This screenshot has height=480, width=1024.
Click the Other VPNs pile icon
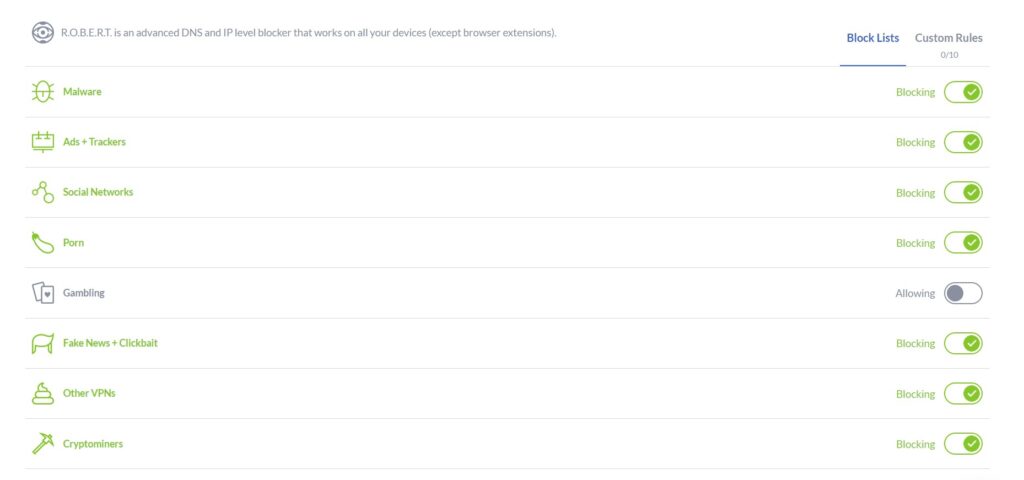tap(42, 393)
